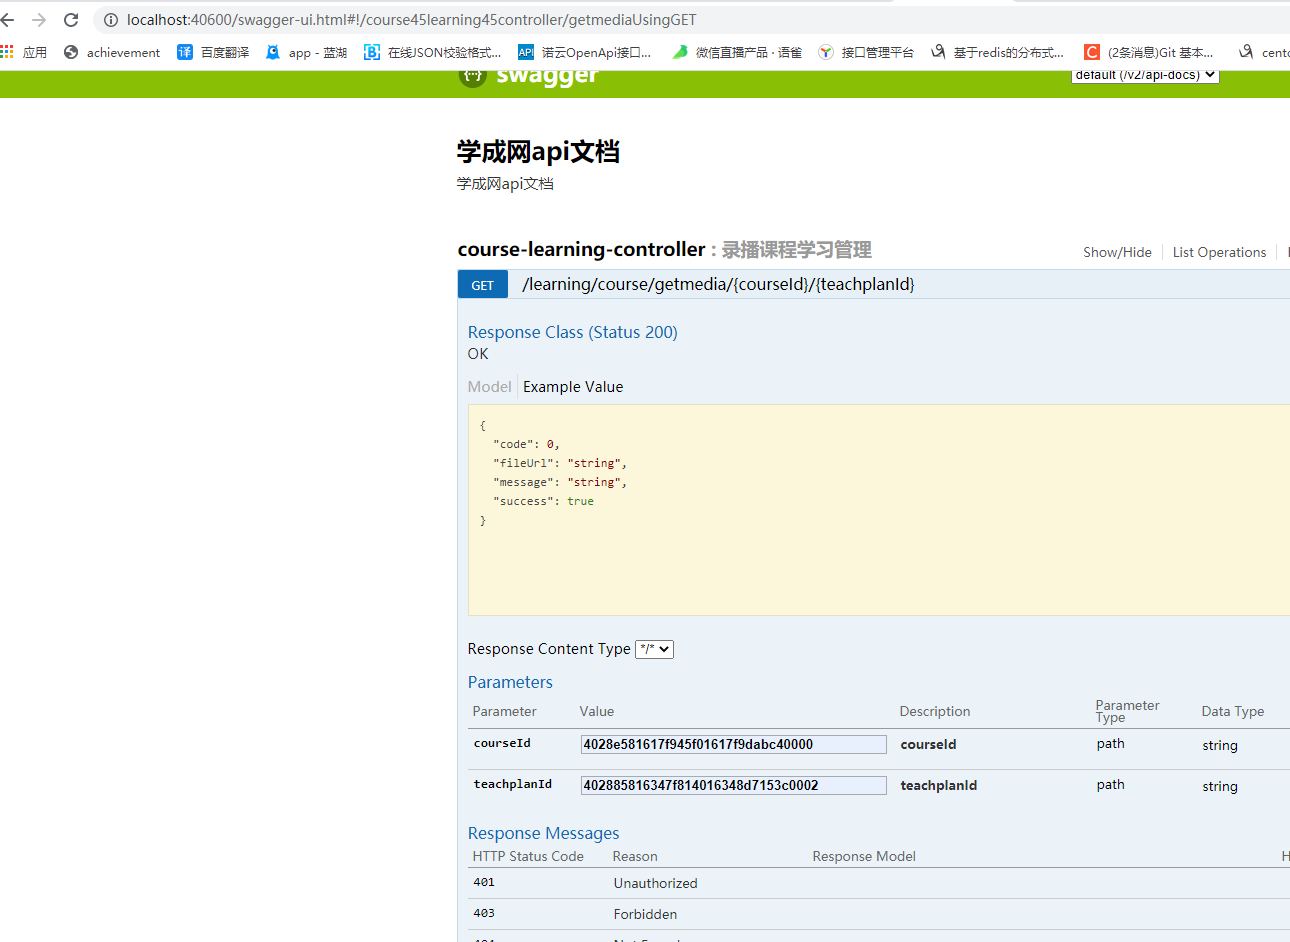Viewport: 1290px width, 942px height.
Task: Toggle the /learning/course/getmedia operation path
Action: [x=718, y=284]
